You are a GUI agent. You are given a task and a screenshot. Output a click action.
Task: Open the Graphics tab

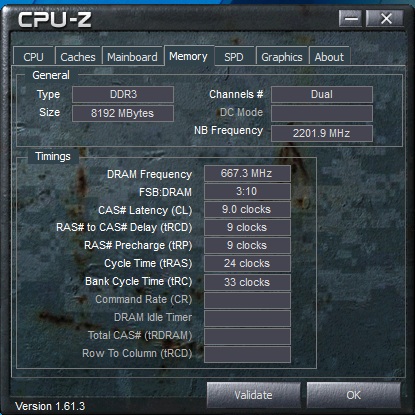(x=282, y=56)
